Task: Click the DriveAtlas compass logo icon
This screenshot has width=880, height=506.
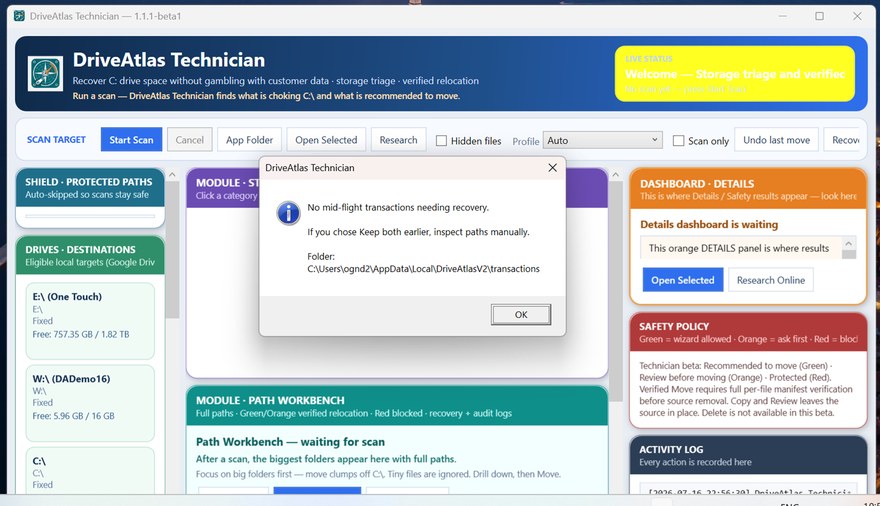Action: (45, 73)
